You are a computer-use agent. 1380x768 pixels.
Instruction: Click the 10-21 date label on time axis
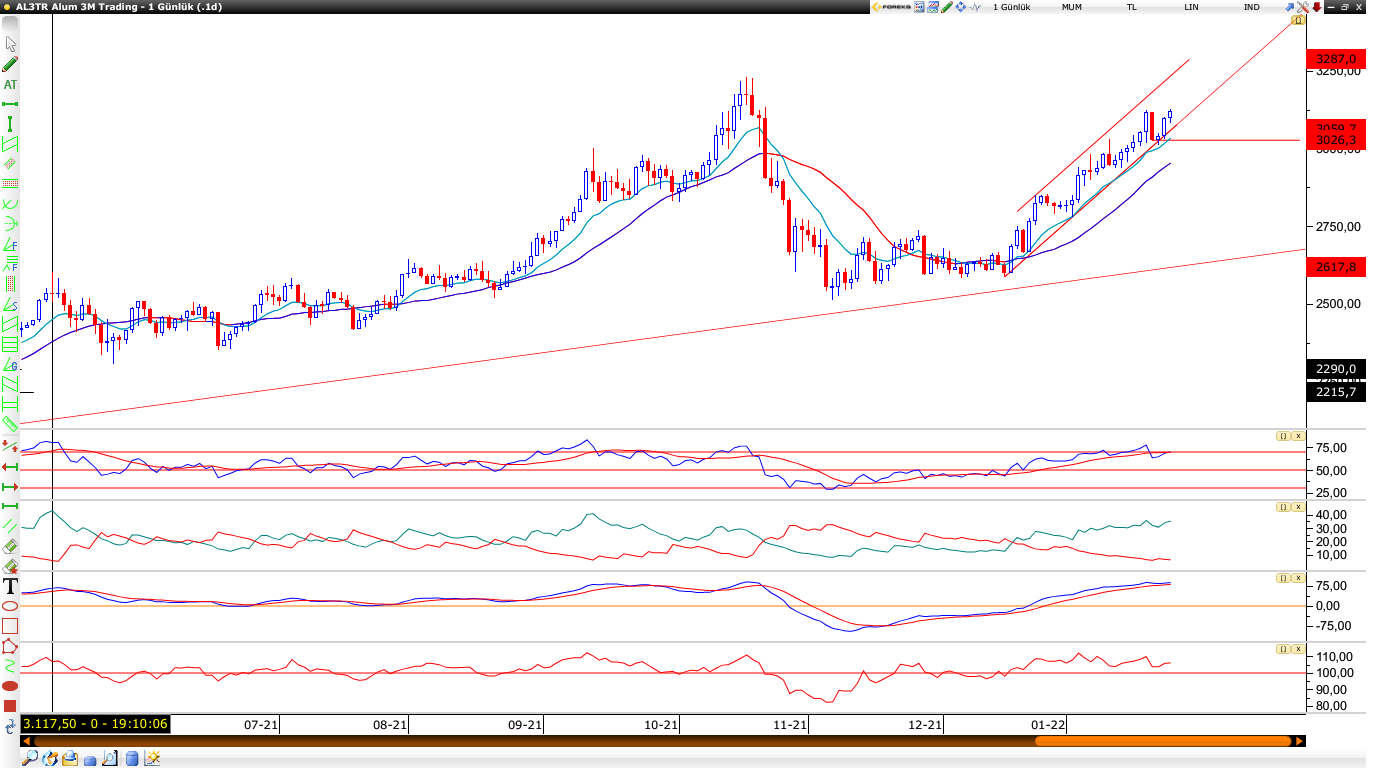tap(661, 724)
